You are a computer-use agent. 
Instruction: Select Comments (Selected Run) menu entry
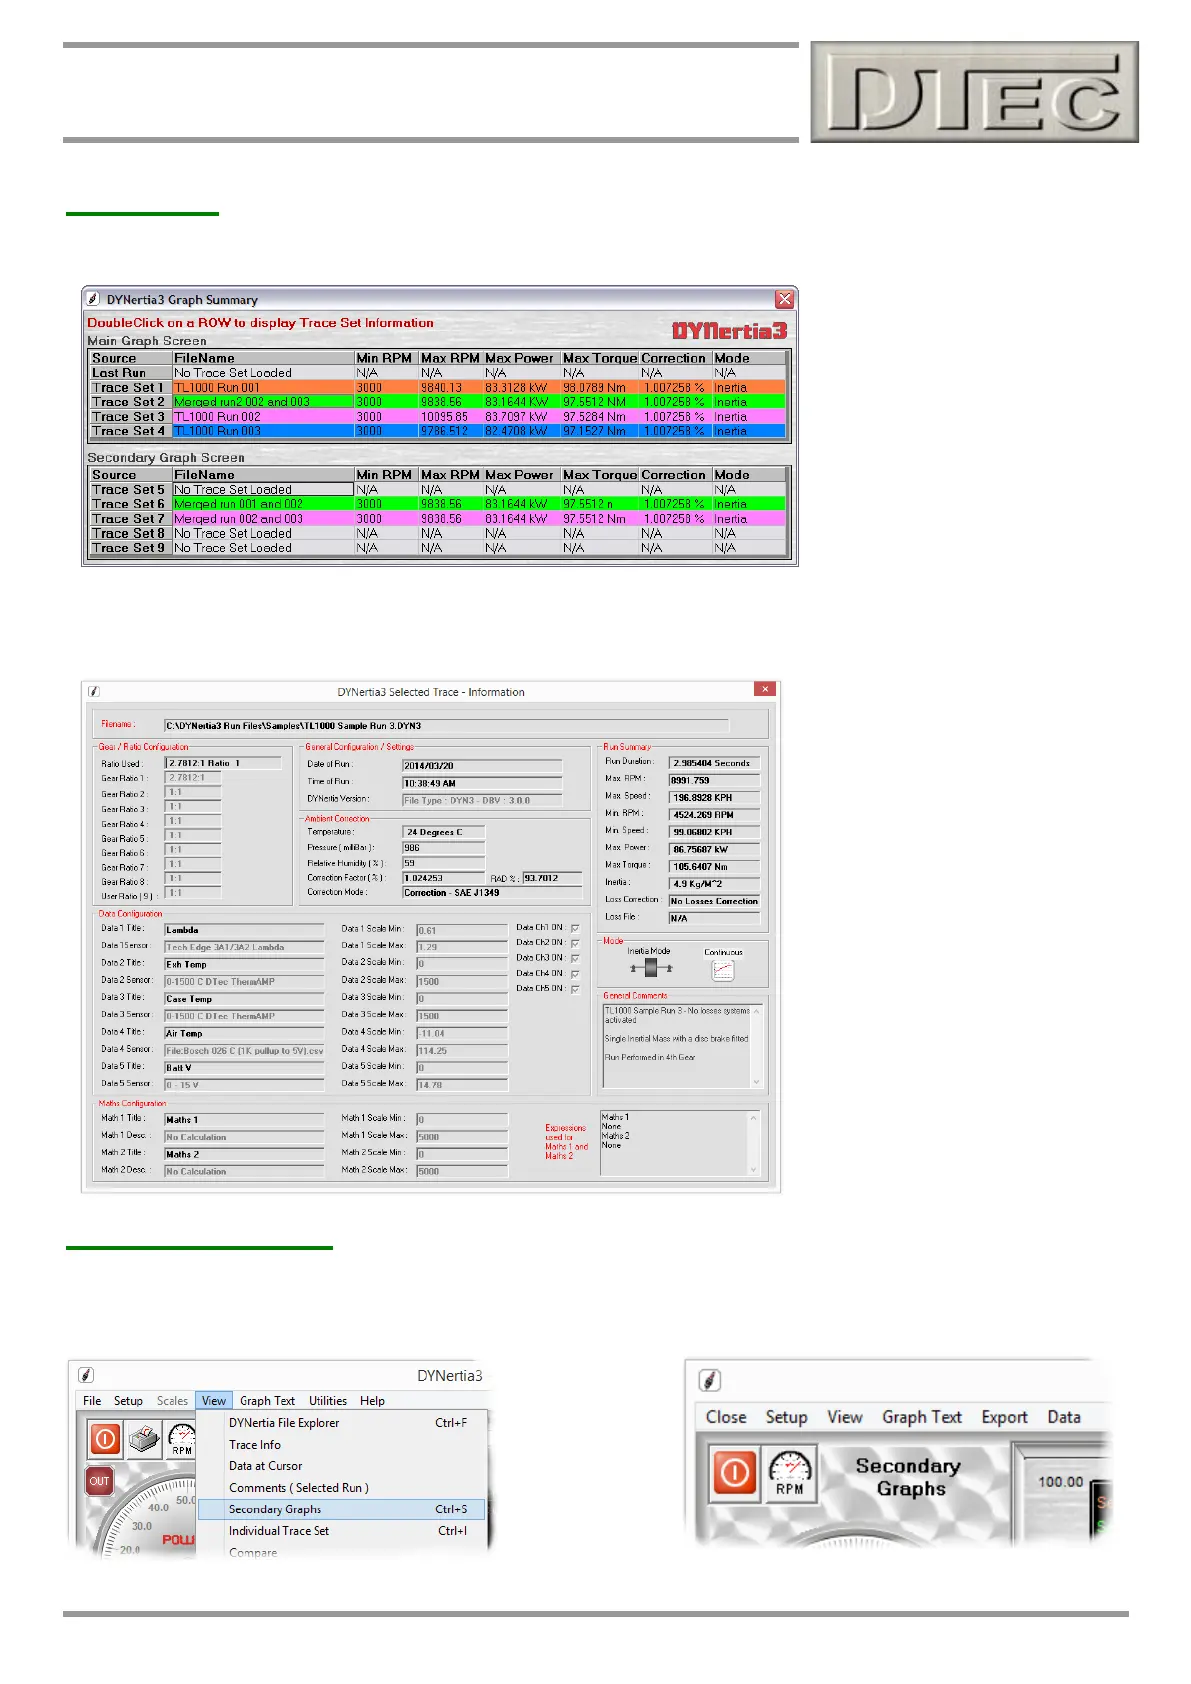(341, 1488)
